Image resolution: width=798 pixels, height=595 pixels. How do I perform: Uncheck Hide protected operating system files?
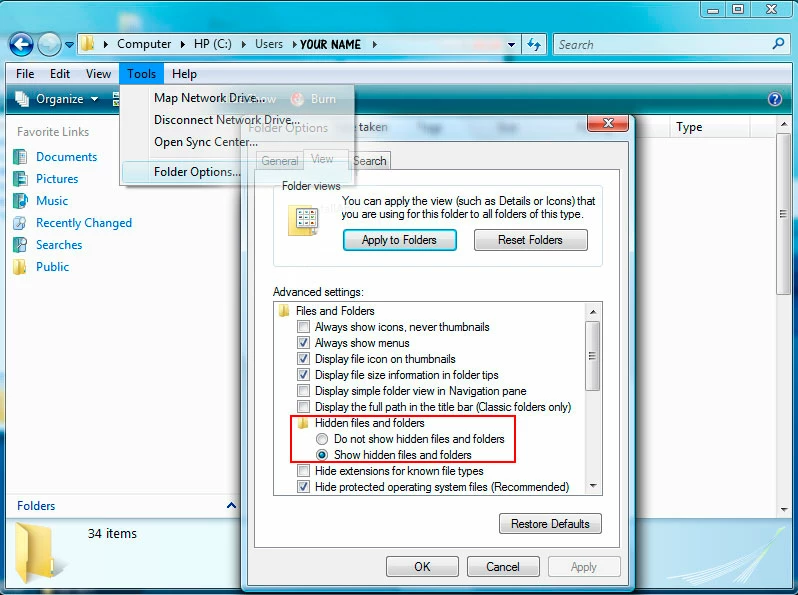[x=303, y=487]
